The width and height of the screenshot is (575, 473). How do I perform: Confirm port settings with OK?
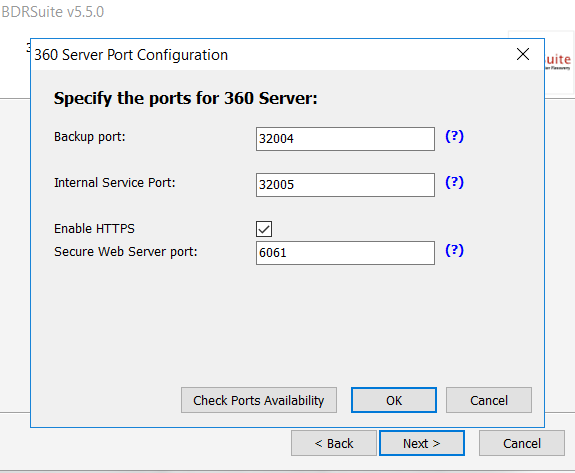point(394,400)
